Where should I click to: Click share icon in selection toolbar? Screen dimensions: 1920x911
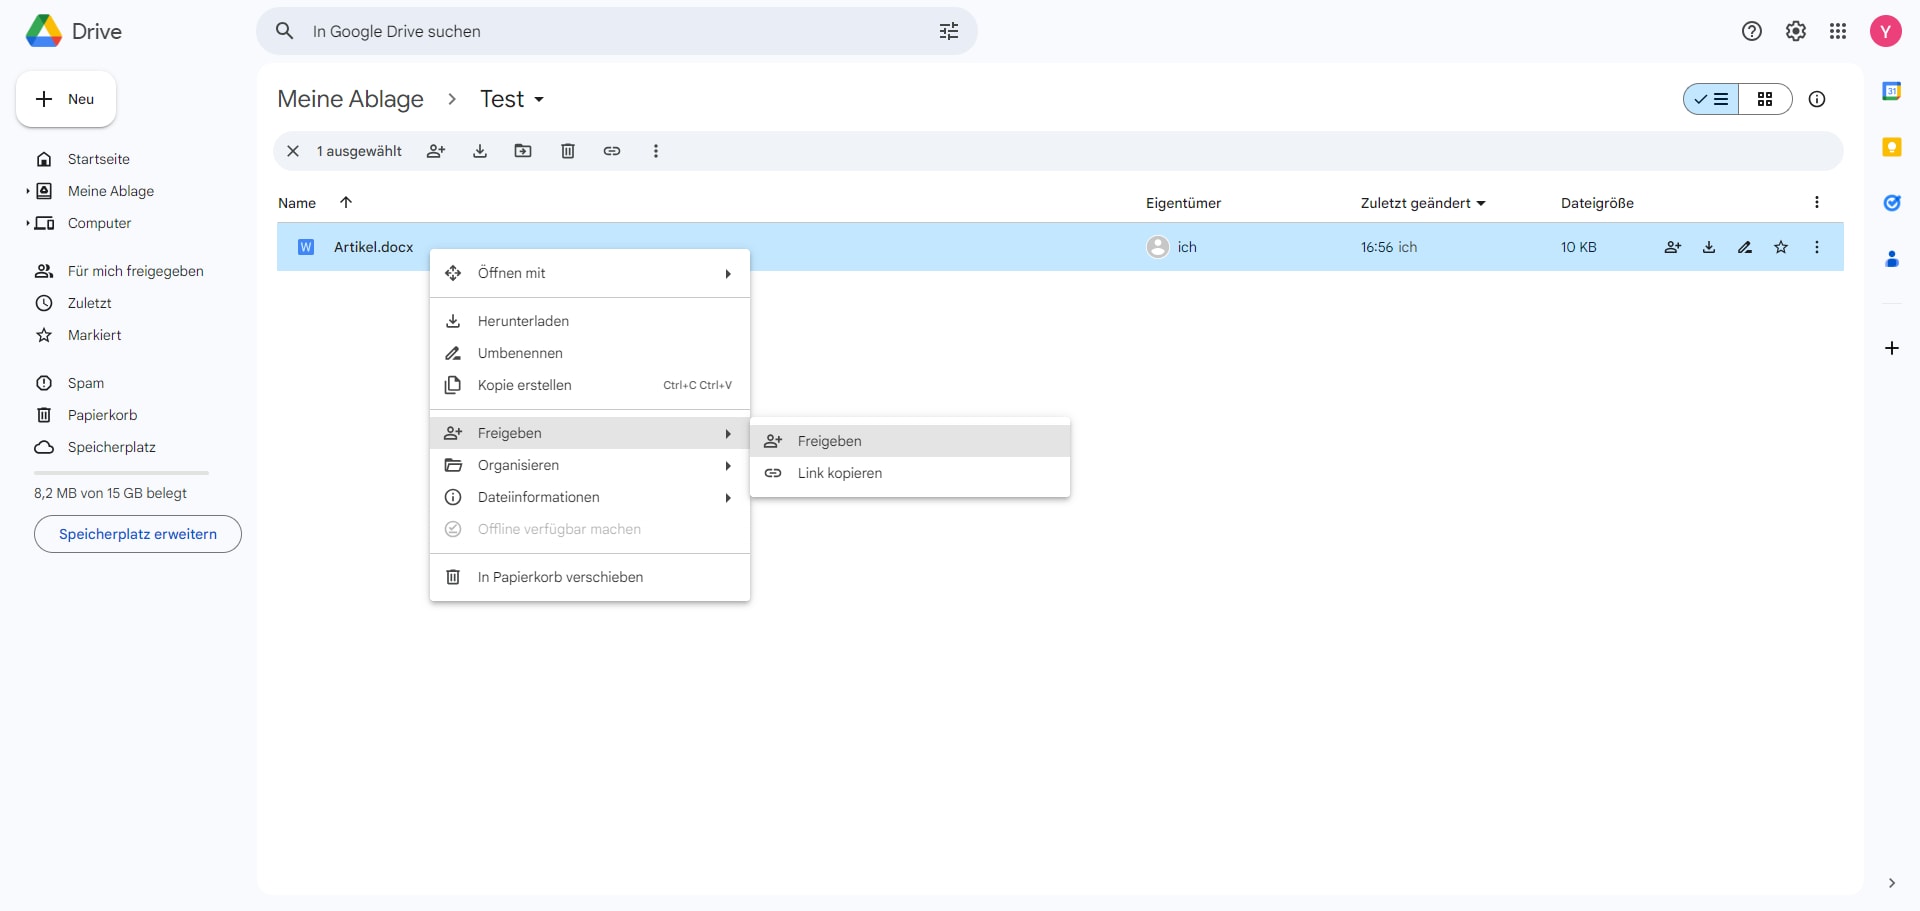pyautogui.click(x=436, y=151)
